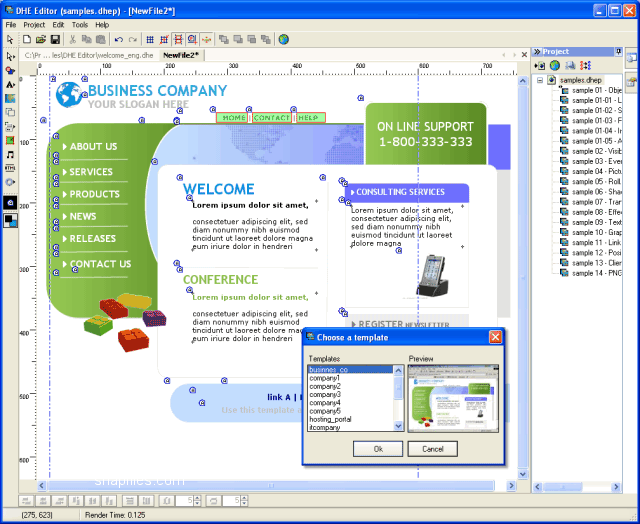
Task: Cancel the template dialog
Action: coord(433,449)
